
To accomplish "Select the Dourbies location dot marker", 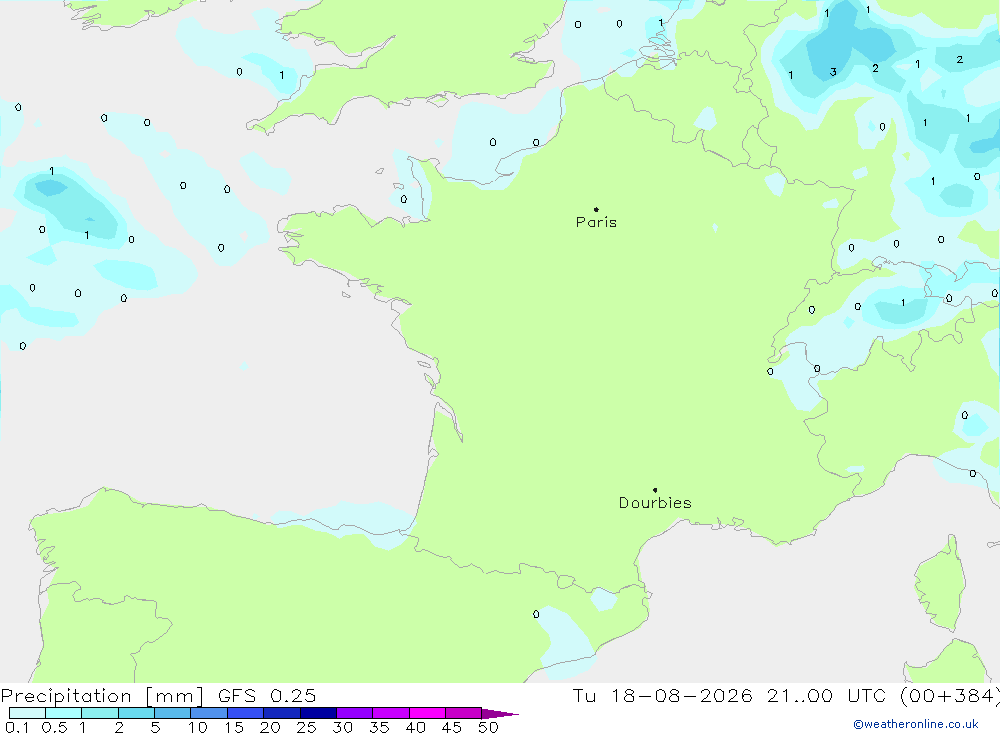I will click(x=655, y=490).
